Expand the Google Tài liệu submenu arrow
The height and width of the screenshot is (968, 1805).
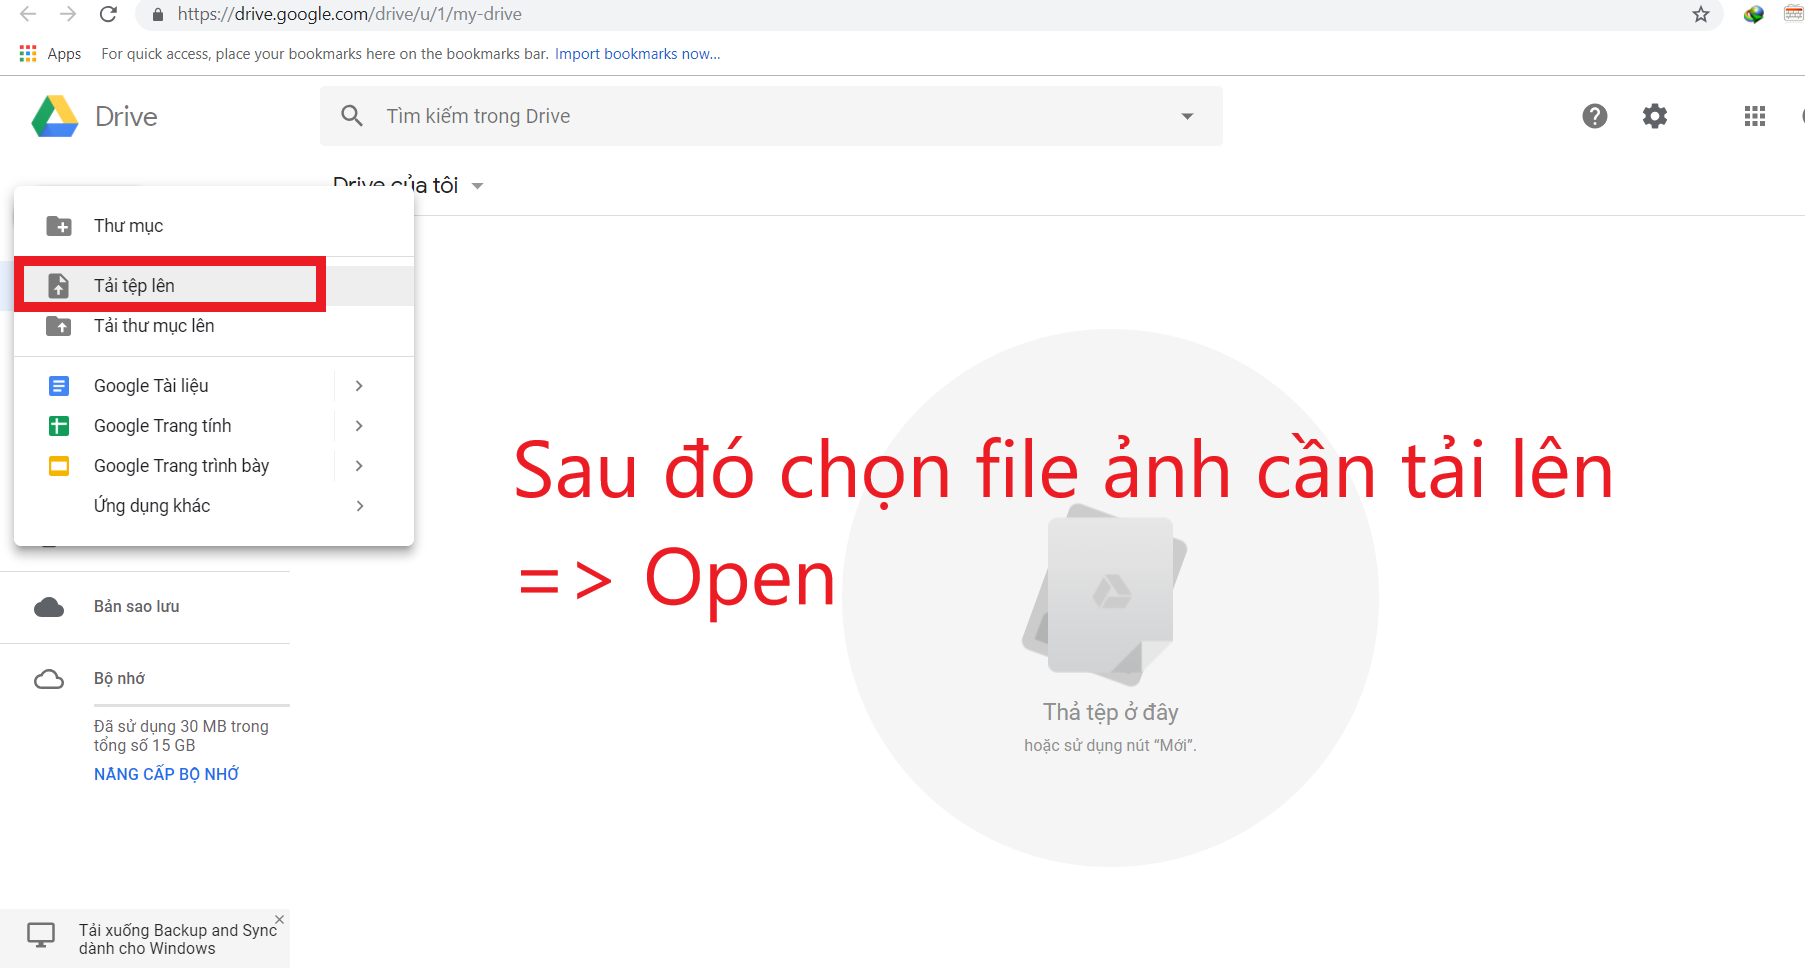[359, 386]
